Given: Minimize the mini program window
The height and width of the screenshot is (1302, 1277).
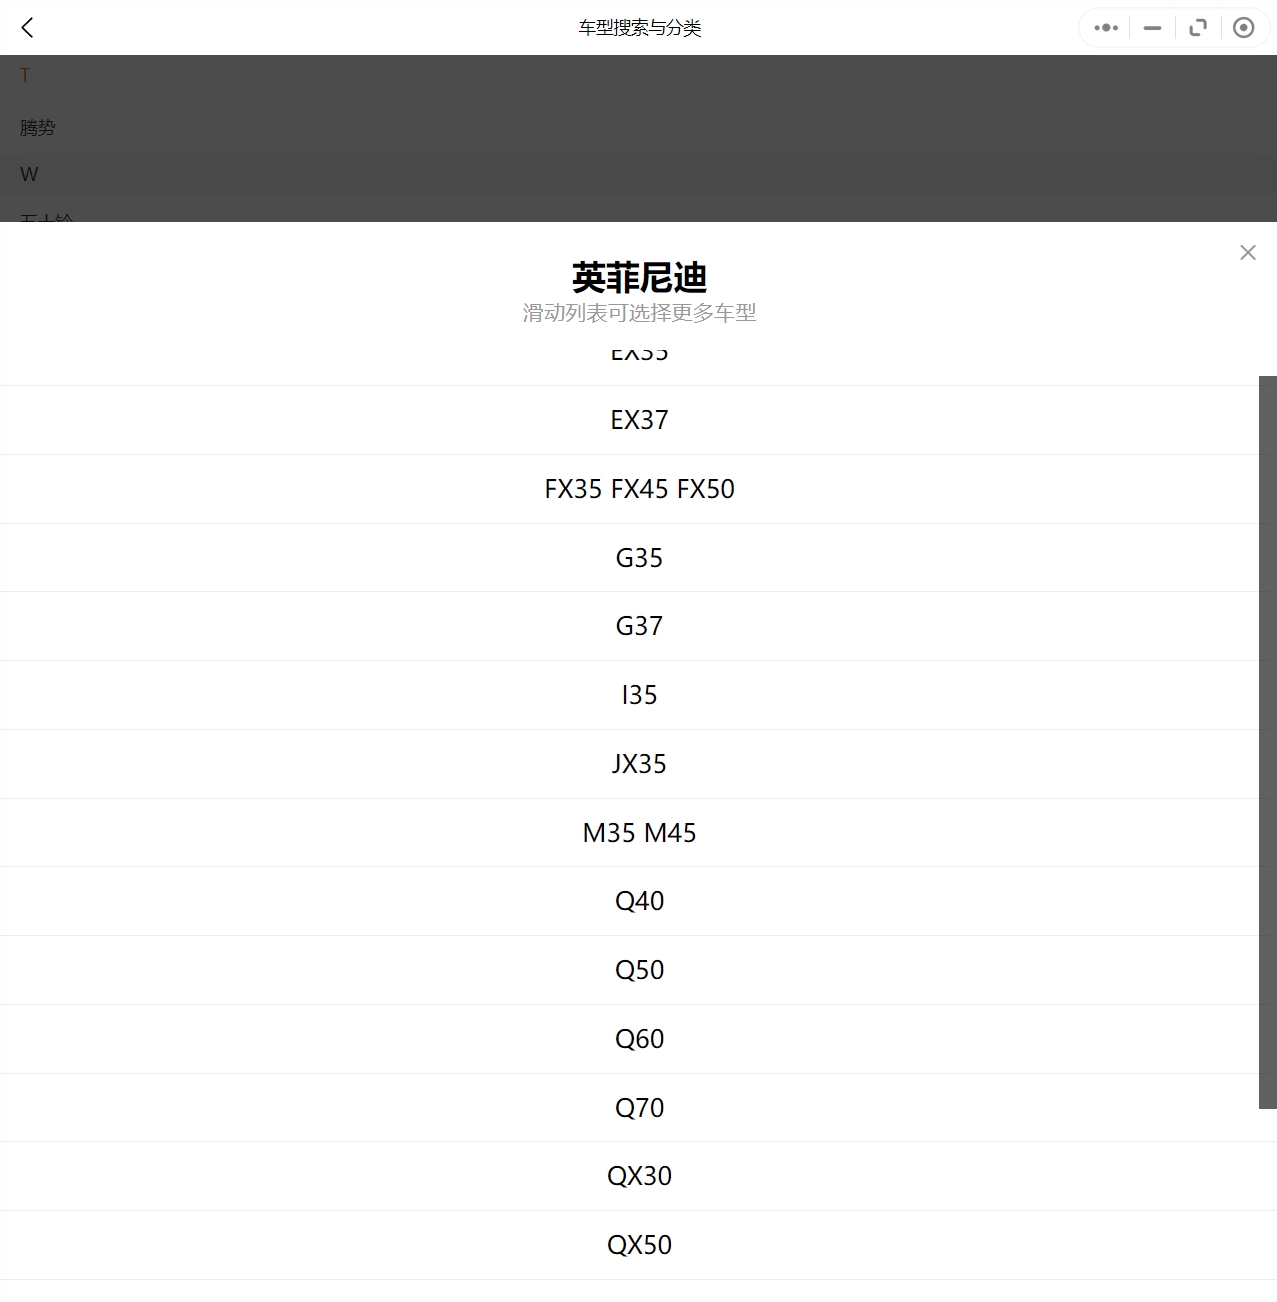Looking at the screenshot, I should pyautogui.click(x=1152, y=28).
